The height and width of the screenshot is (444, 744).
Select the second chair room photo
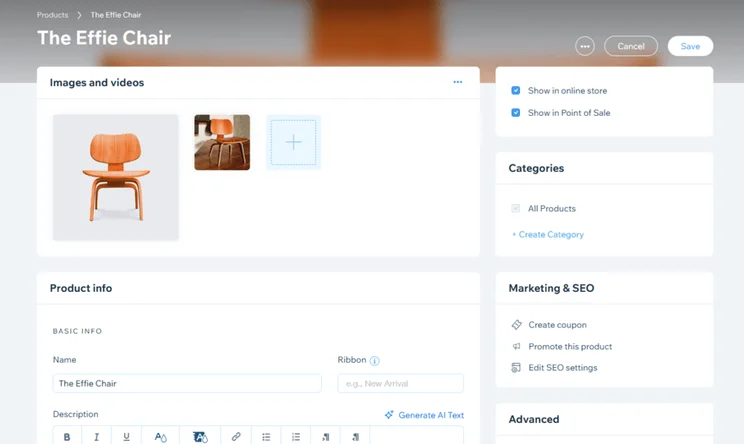(x=222, y=142)
